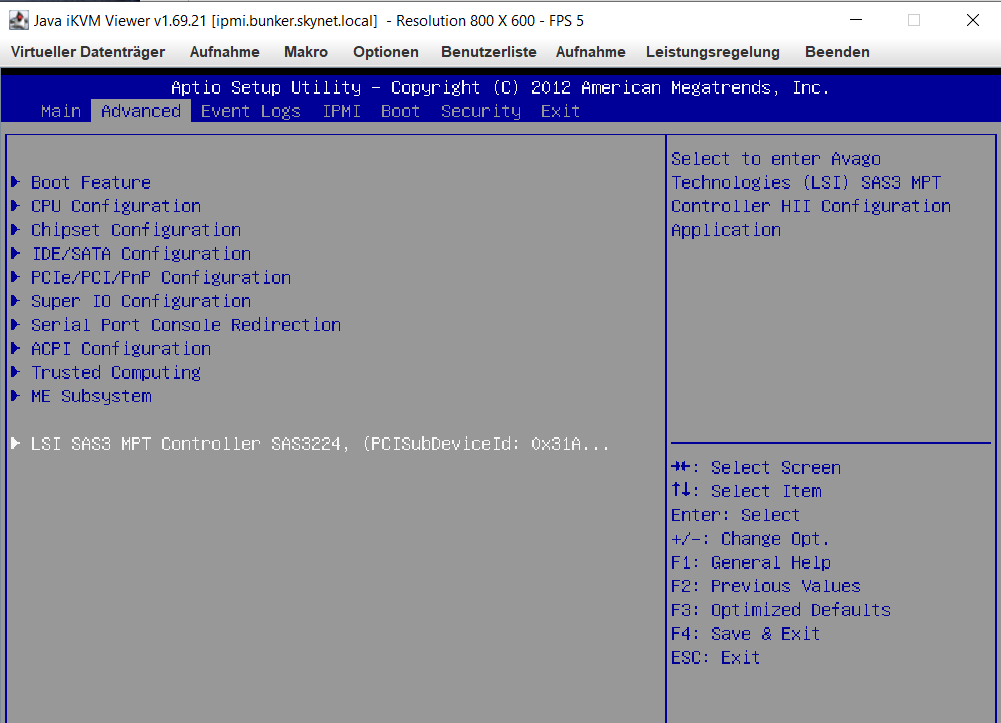This screenshot has width=1001, height=723.
Task: Select the Advanced BIOS tab
Action: coord(141,111)
